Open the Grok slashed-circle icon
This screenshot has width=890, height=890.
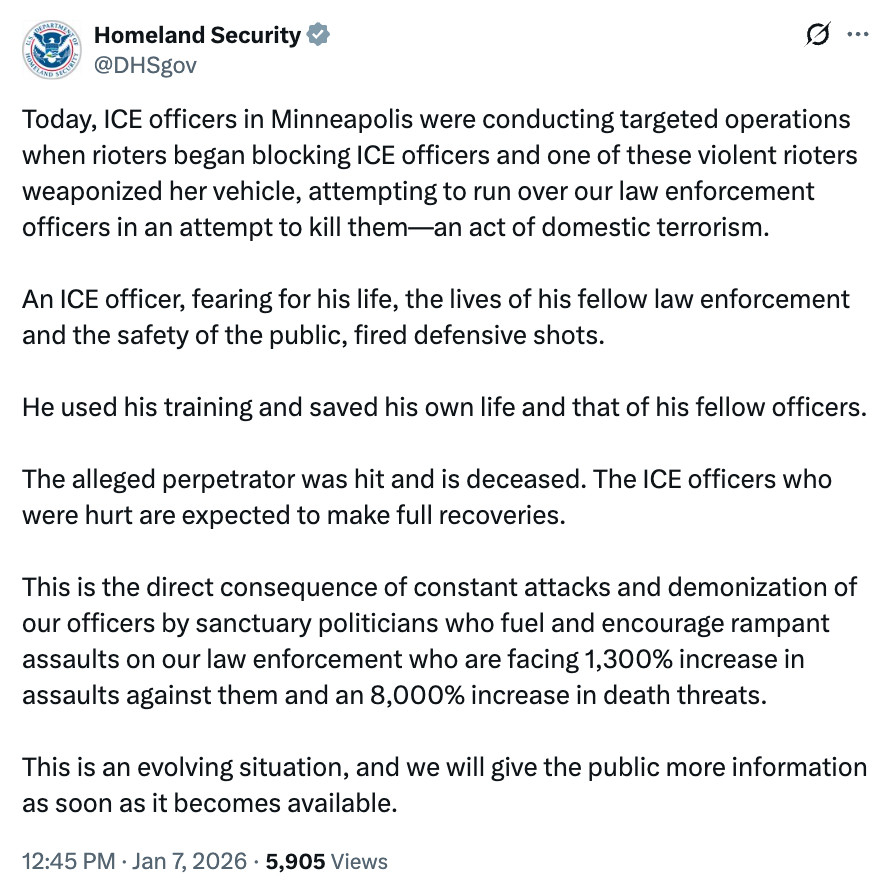pyautogui.click(x=816, y=35)
